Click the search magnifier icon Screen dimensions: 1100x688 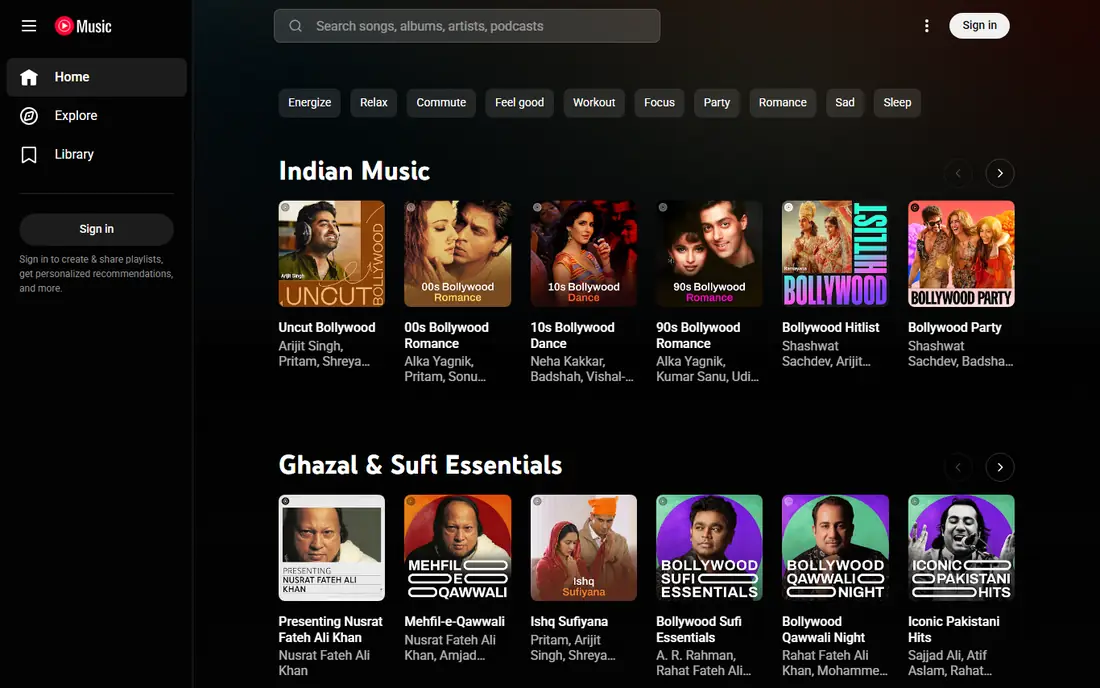(295, 26)
